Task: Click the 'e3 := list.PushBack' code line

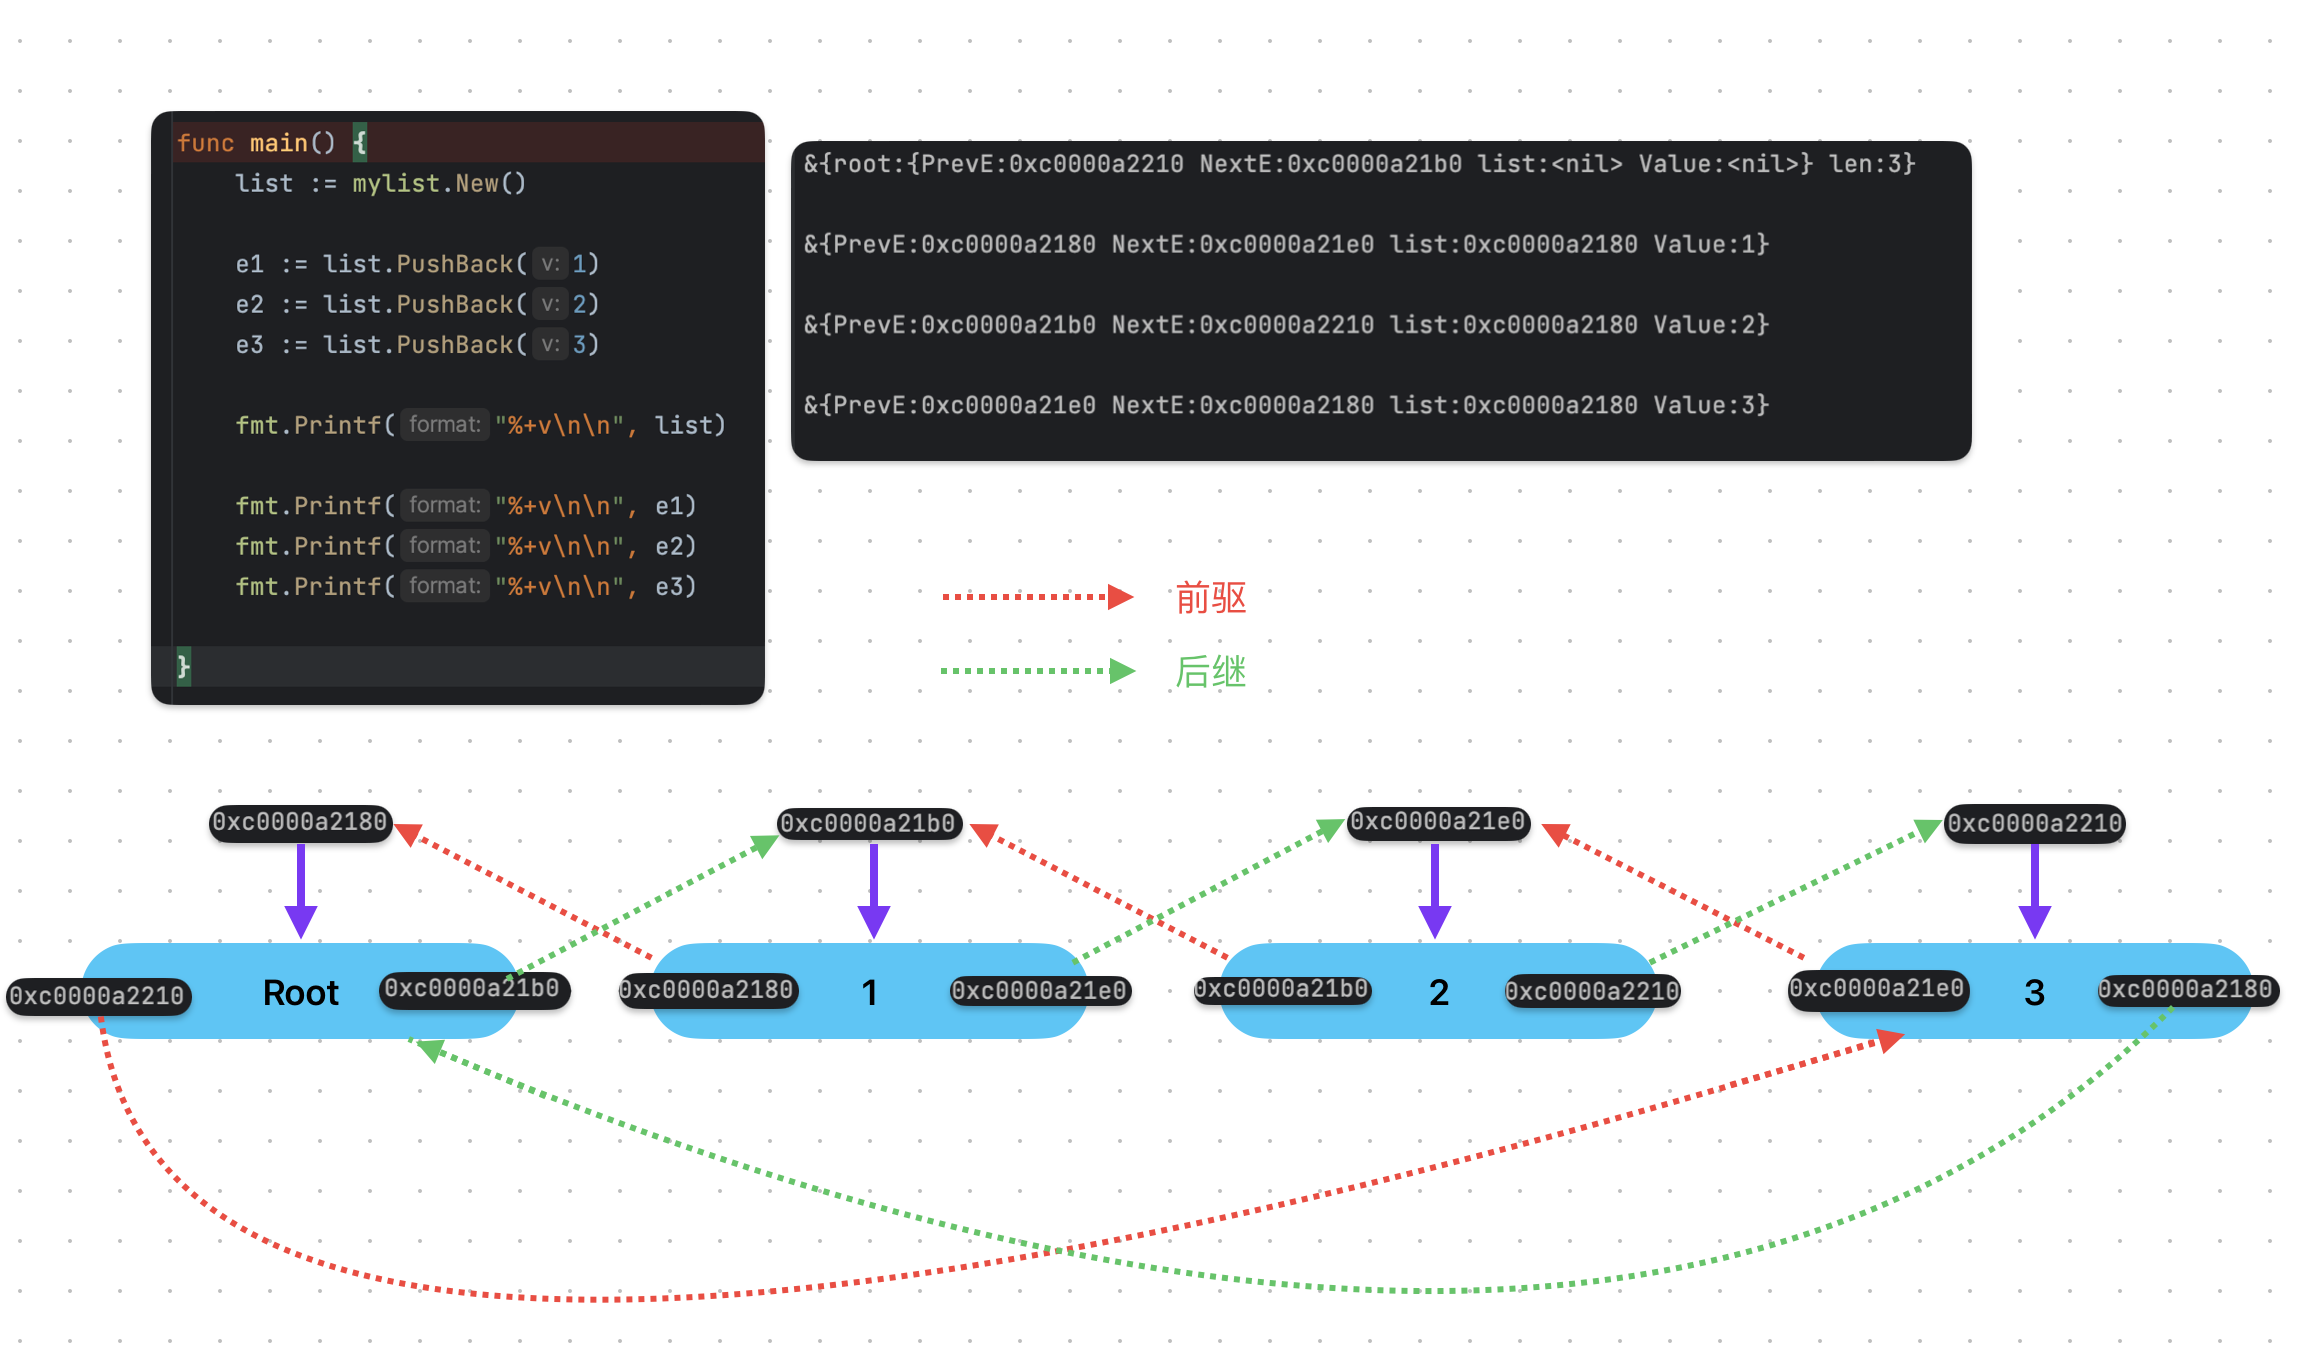Action: coord(417,345)
